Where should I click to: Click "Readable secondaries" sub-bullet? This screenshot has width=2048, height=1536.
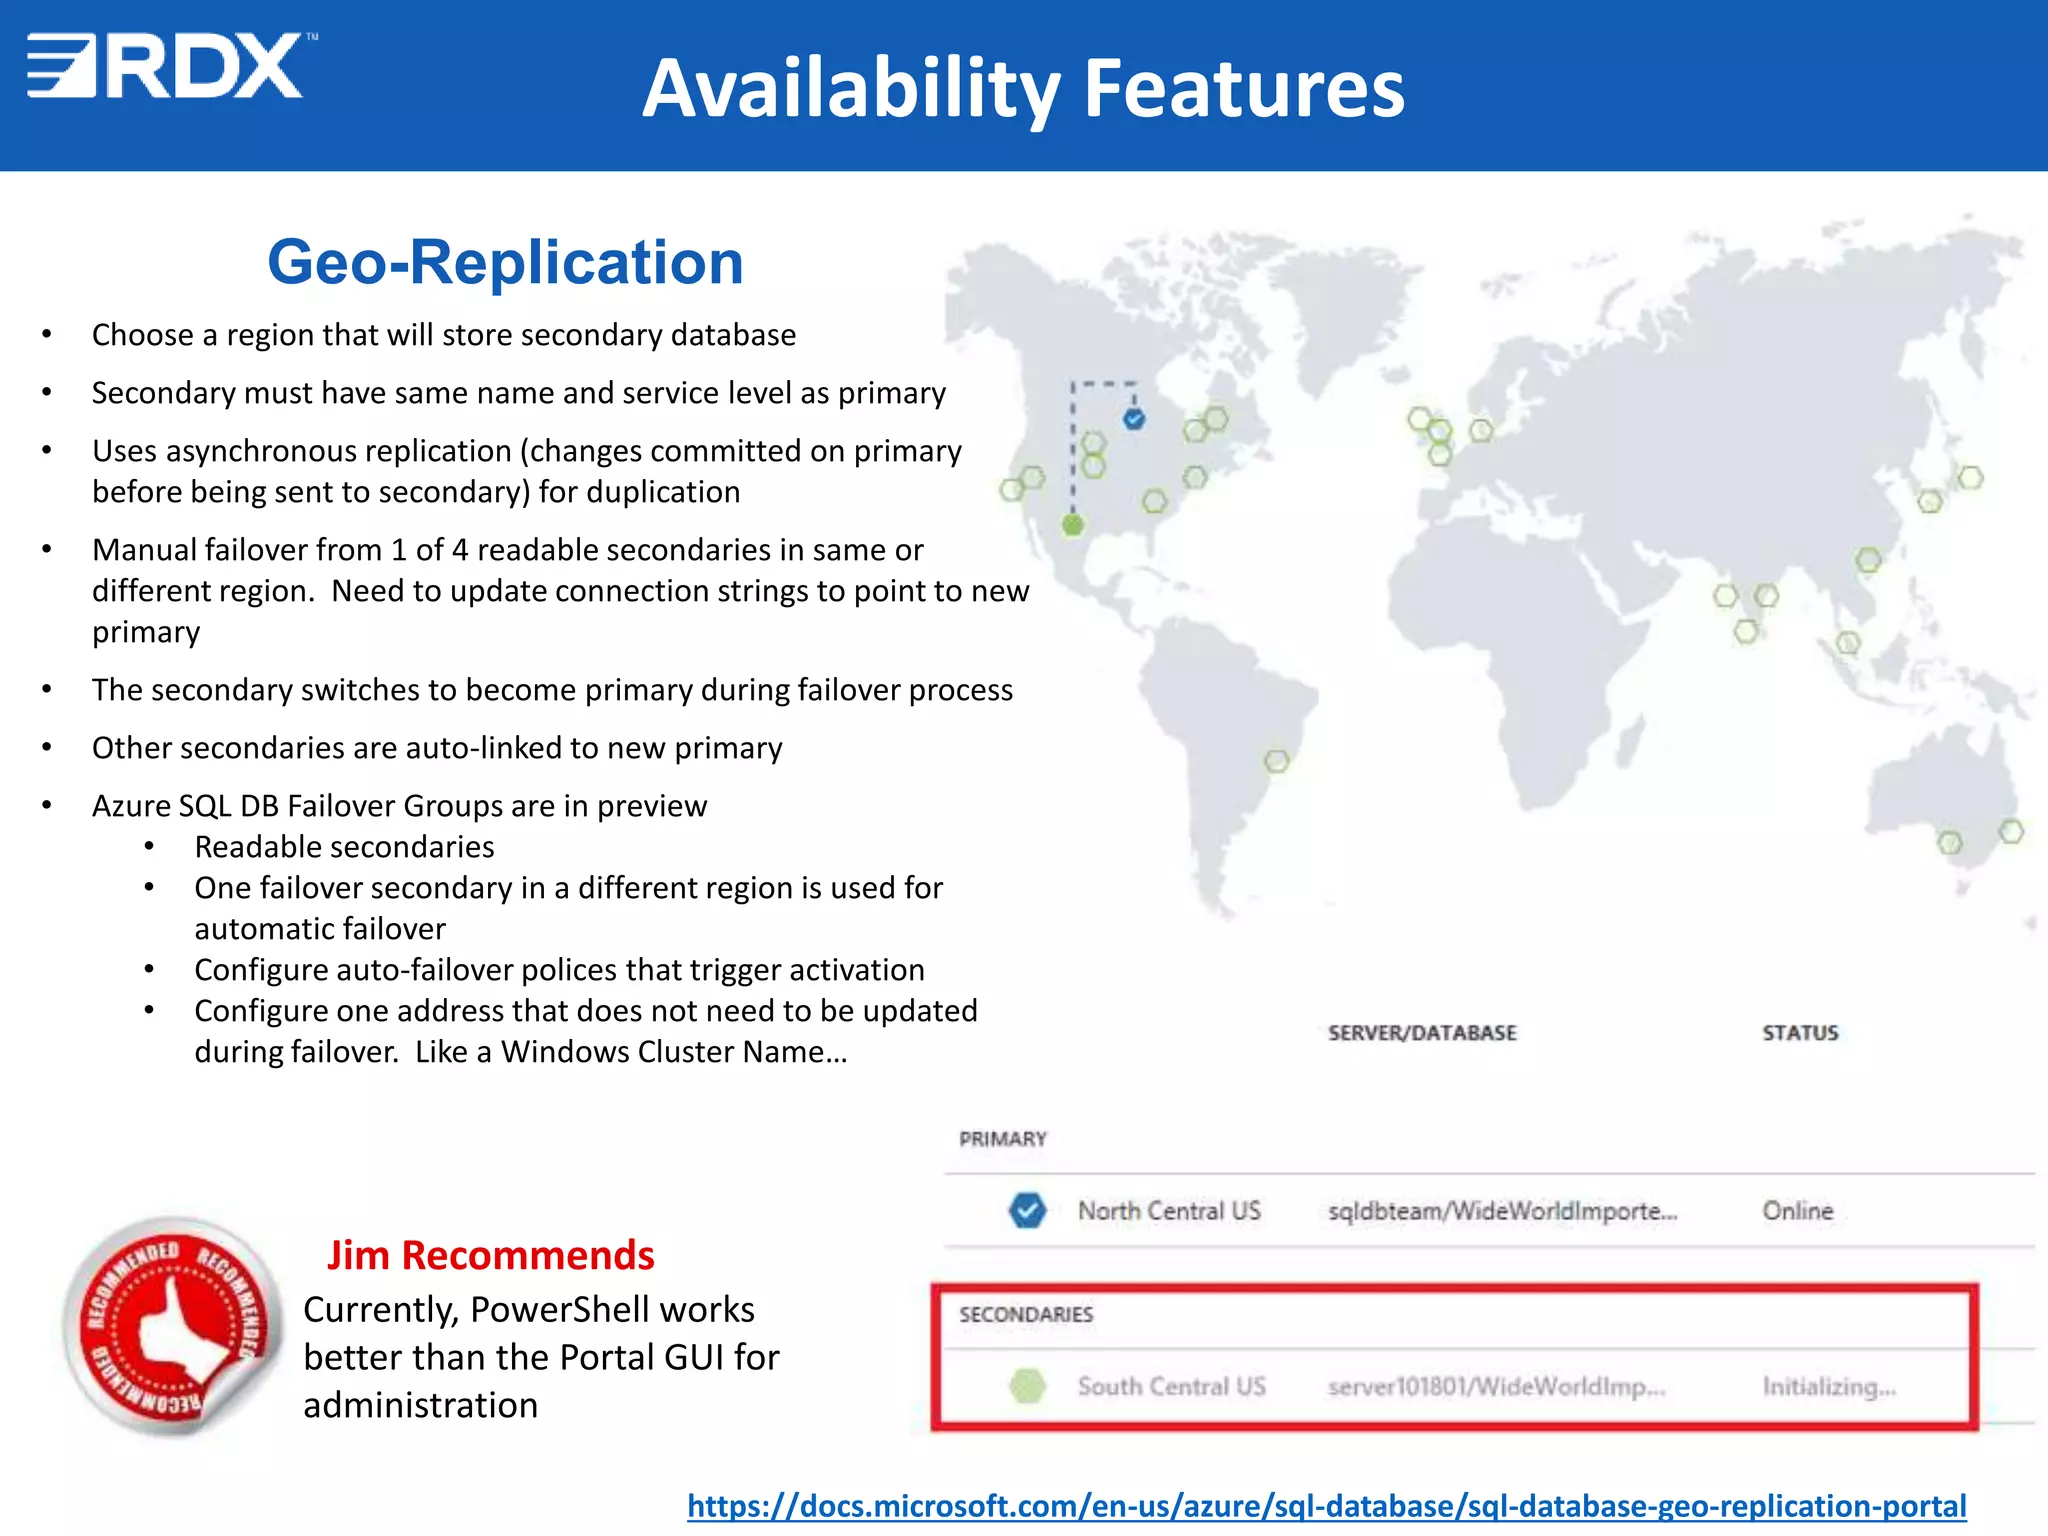point(344,847)
